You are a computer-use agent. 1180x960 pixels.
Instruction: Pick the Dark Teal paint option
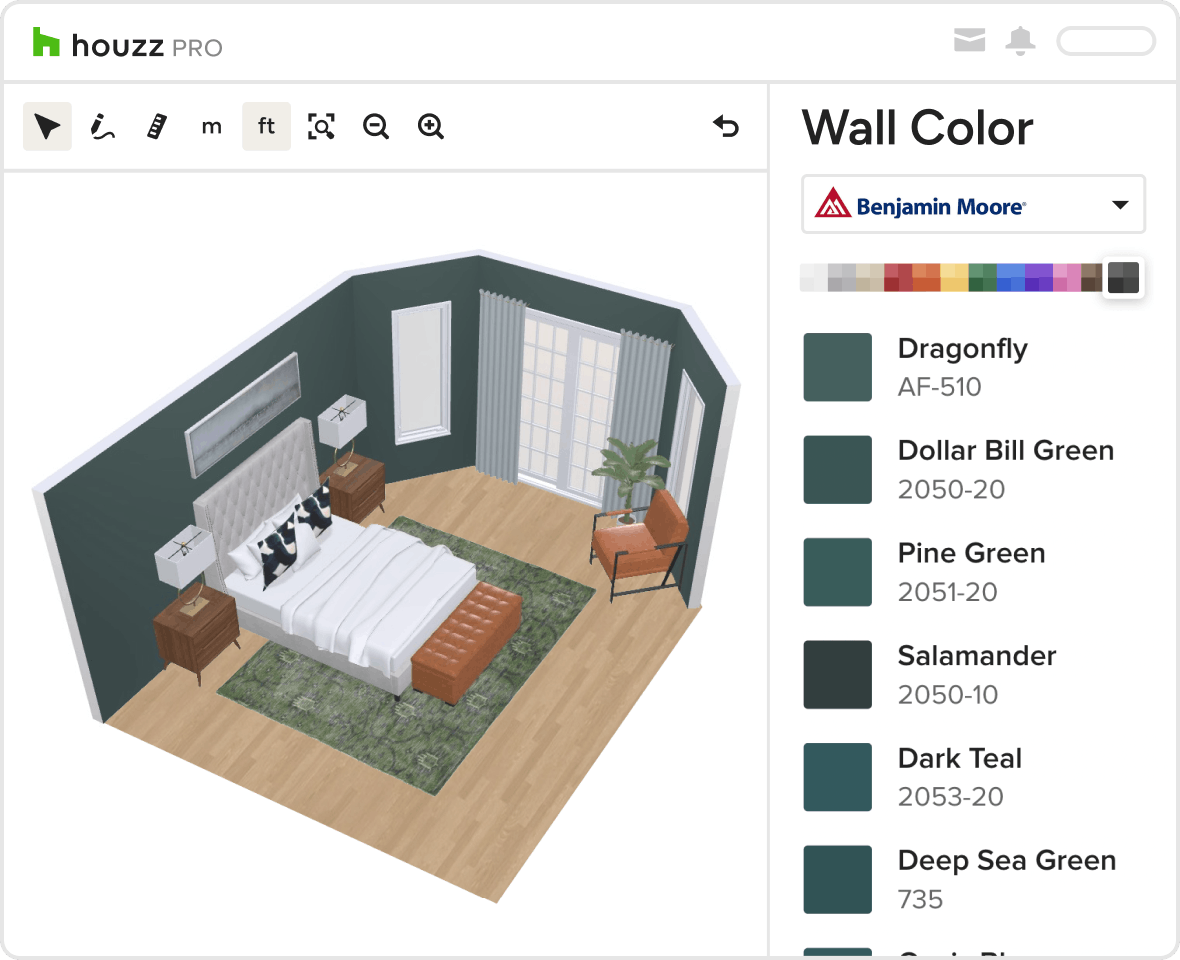tap(838, 777)
